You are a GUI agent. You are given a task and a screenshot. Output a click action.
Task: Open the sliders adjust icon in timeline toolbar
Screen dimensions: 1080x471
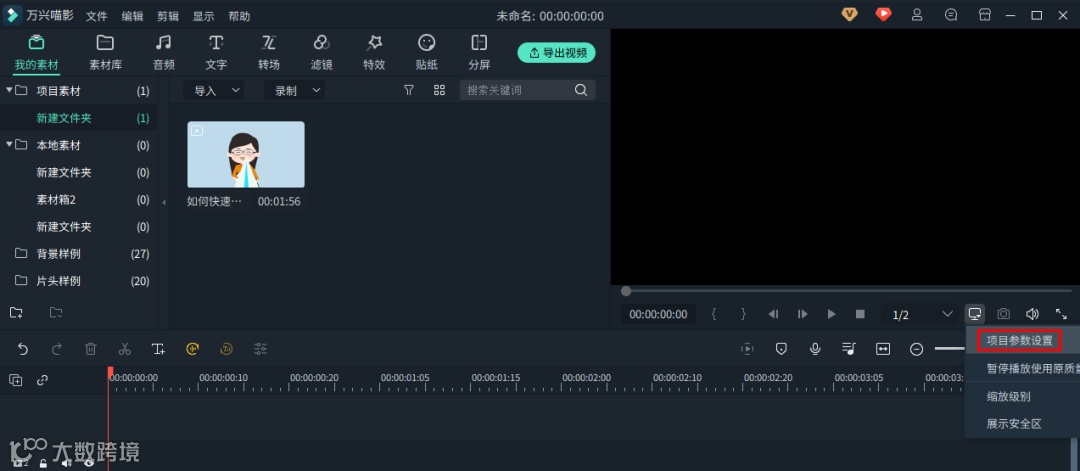pos(260,349)
